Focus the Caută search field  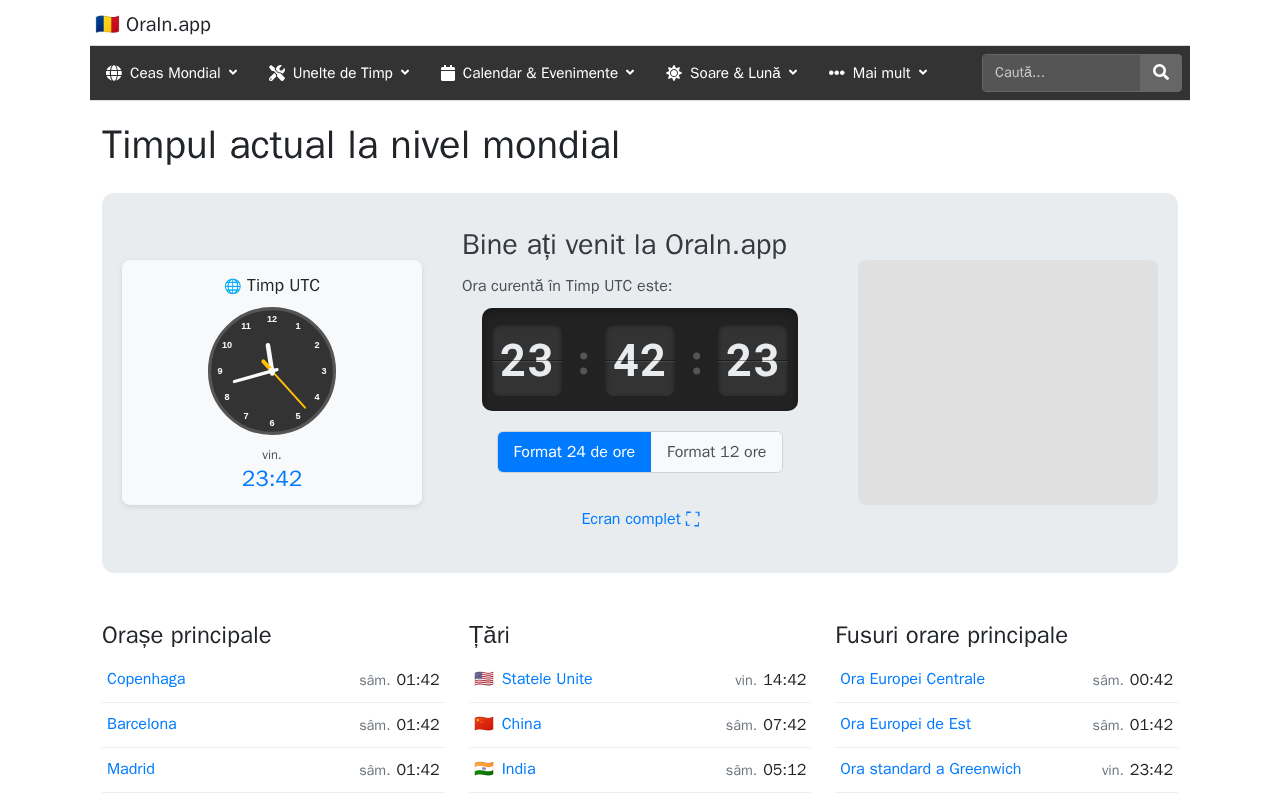pos(1061,73)
